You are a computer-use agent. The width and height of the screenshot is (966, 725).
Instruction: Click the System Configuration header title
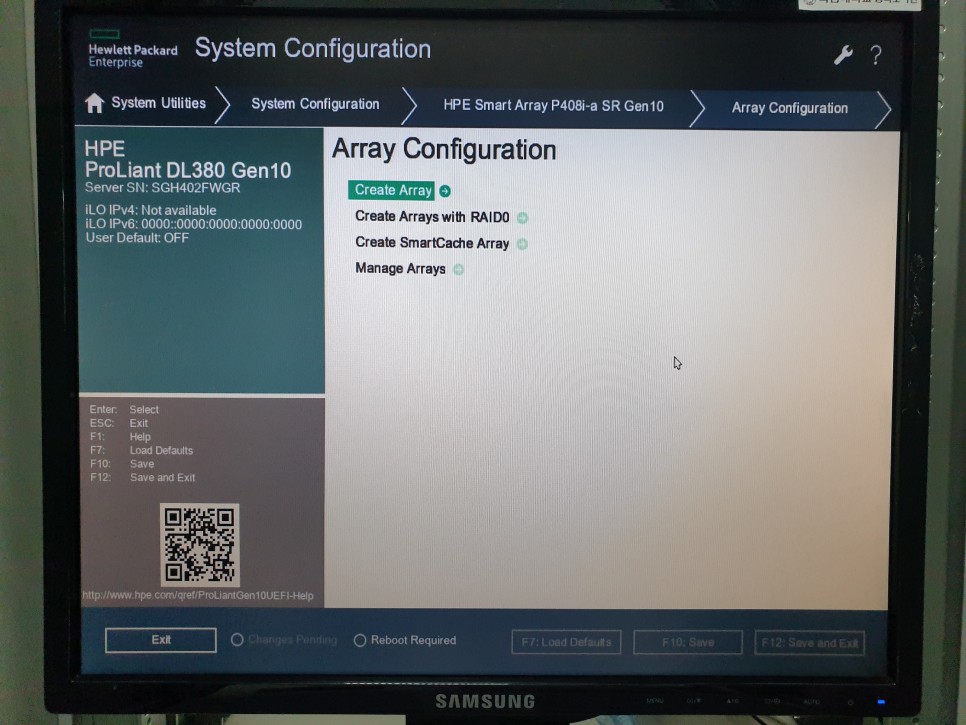(313, 49)
